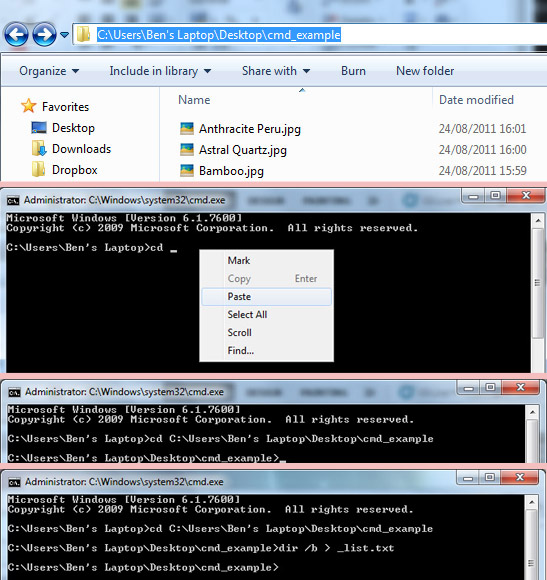The image size is (547, 580).
Task: Open Downloads in navigation pane
Action: pyautogui.click(x=81, y=149)
